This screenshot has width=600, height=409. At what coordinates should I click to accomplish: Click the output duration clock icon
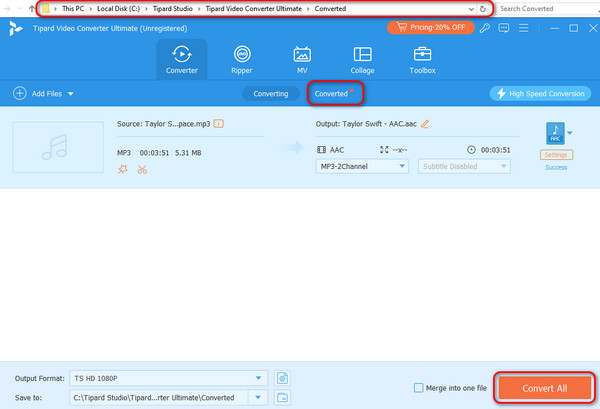tap(471, 150)
